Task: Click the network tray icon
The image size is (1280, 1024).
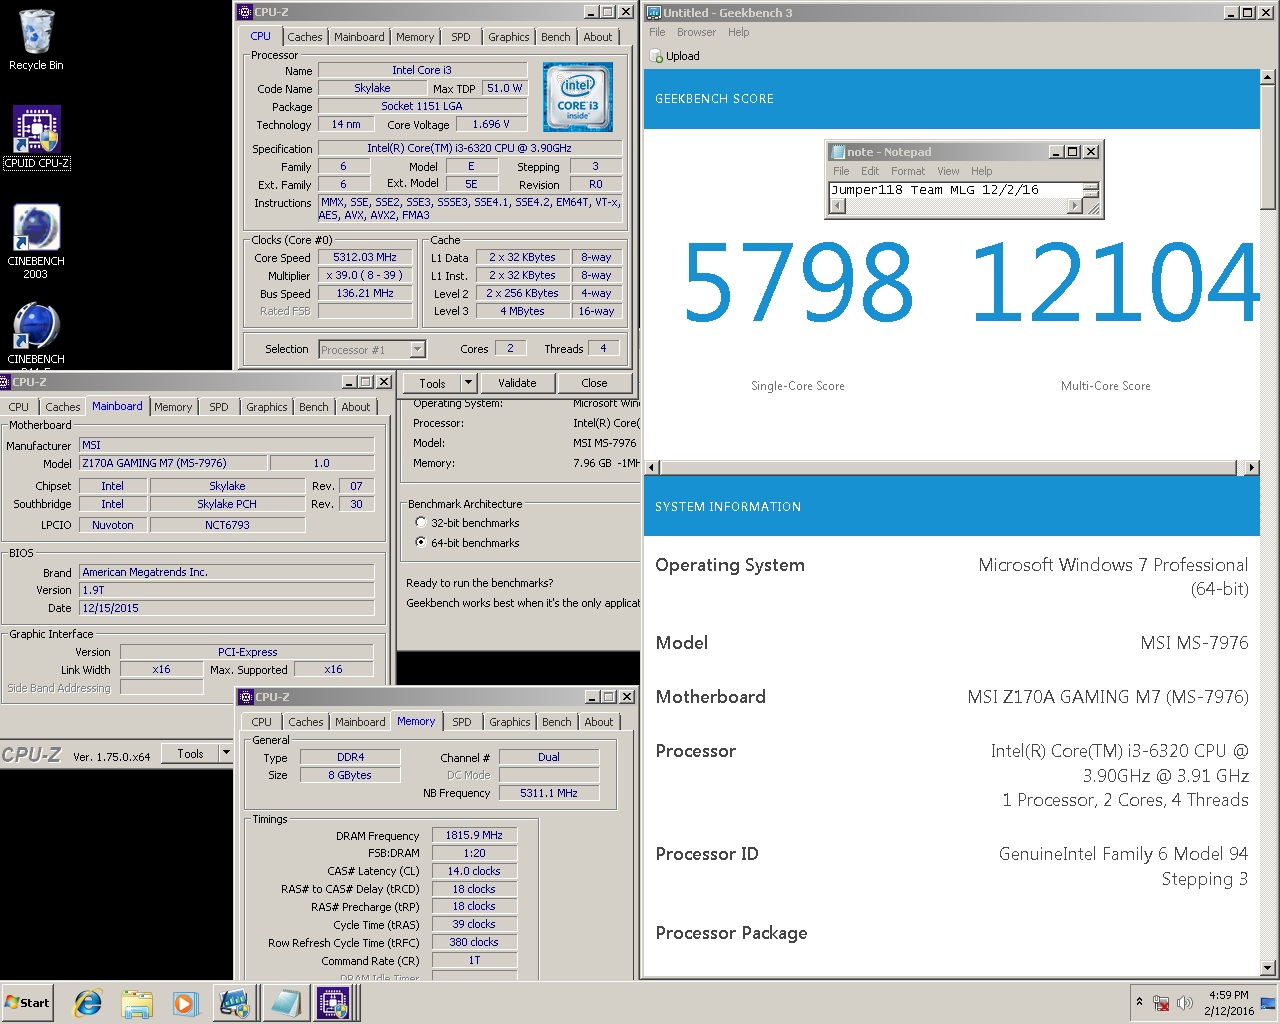Action: tap(1161, 1003)
